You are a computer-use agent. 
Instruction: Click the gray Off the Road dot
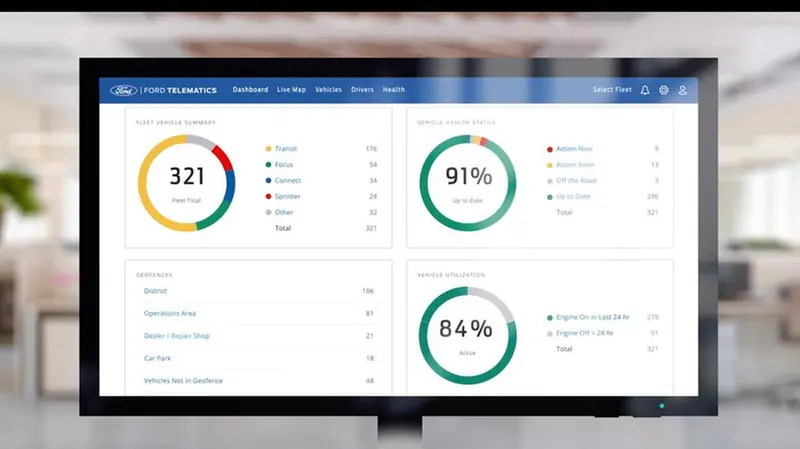[x=549, y=181]
